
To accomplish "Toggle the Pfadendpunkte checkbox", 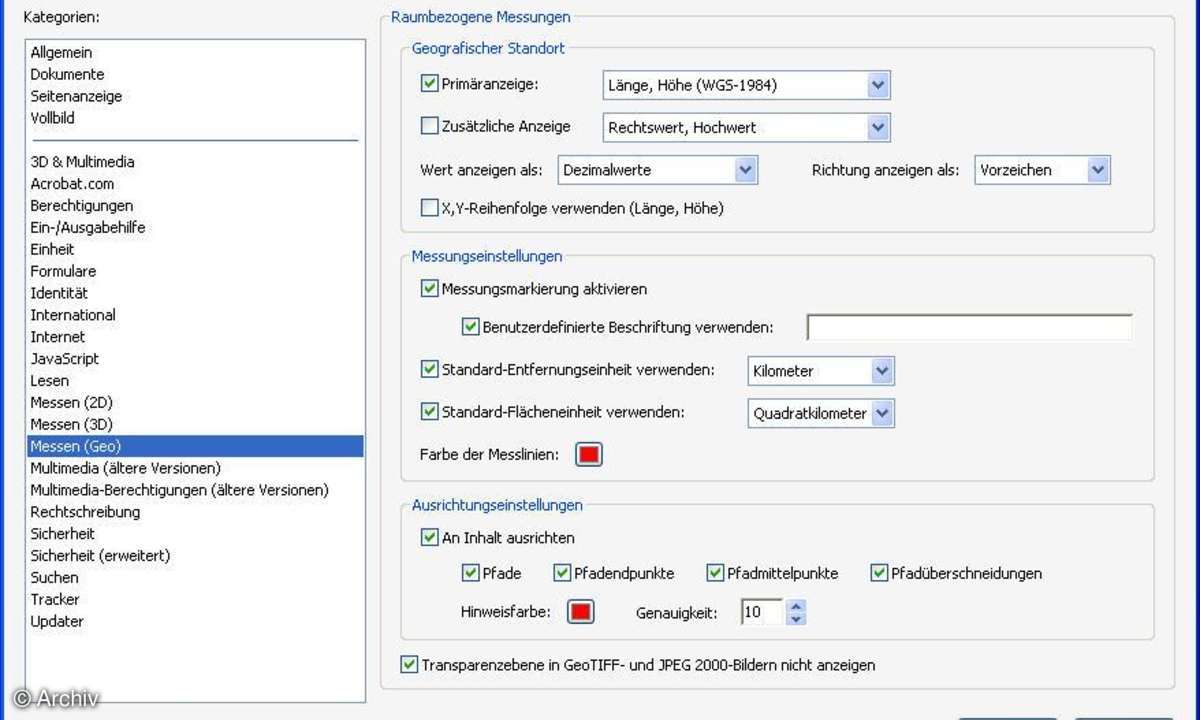I will (563, 573).
